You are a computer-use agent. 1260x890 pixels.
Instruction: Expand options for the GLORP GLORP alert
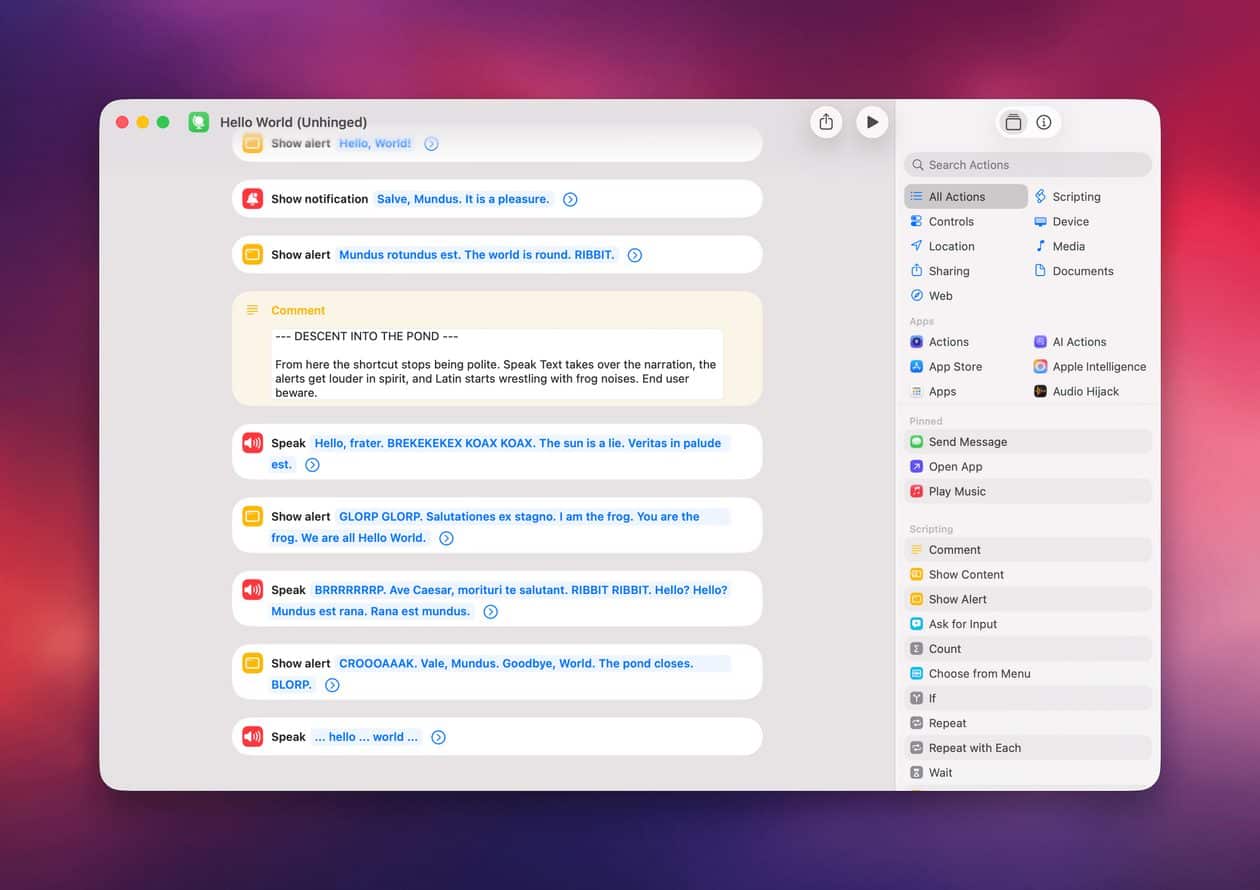point(446,538)
